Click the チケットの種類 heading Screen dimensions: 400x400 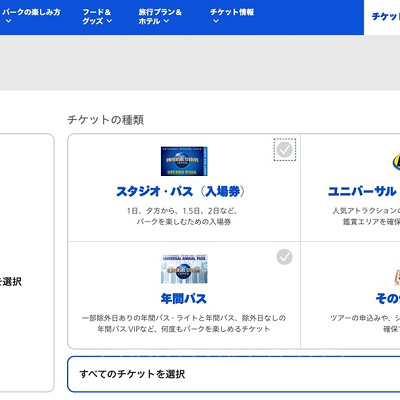pos(106,120)
